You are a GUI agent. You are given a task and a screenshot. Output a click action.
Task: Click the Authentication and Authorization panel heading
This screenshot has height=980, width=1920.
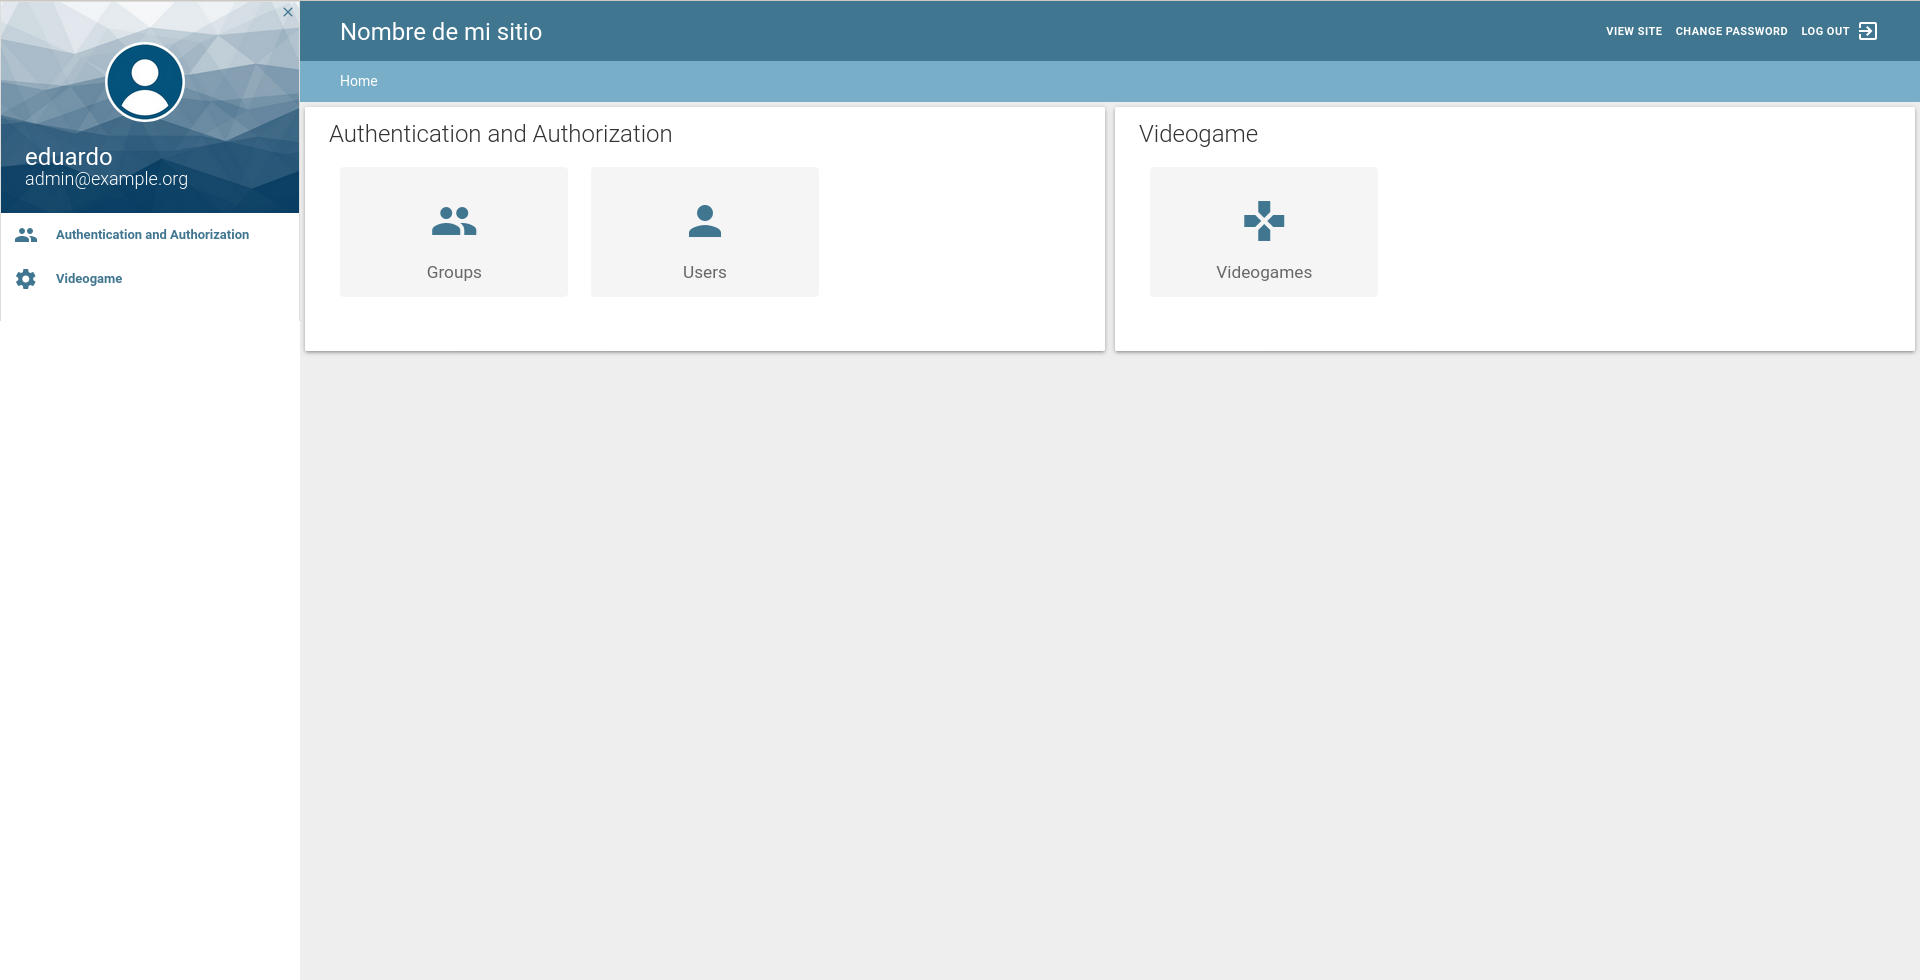[500, 134]
